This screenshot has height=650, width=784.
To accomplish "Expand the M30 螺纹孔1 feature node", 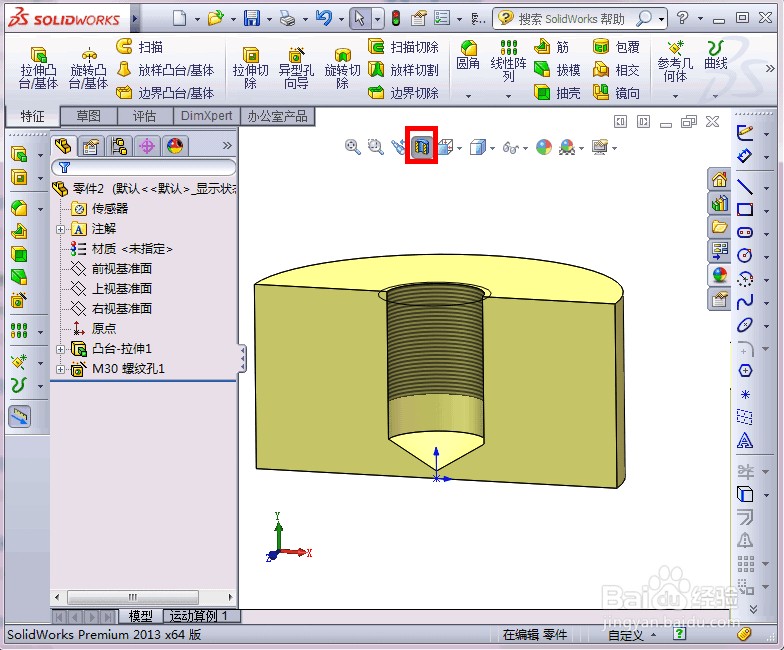I will 60,369.
